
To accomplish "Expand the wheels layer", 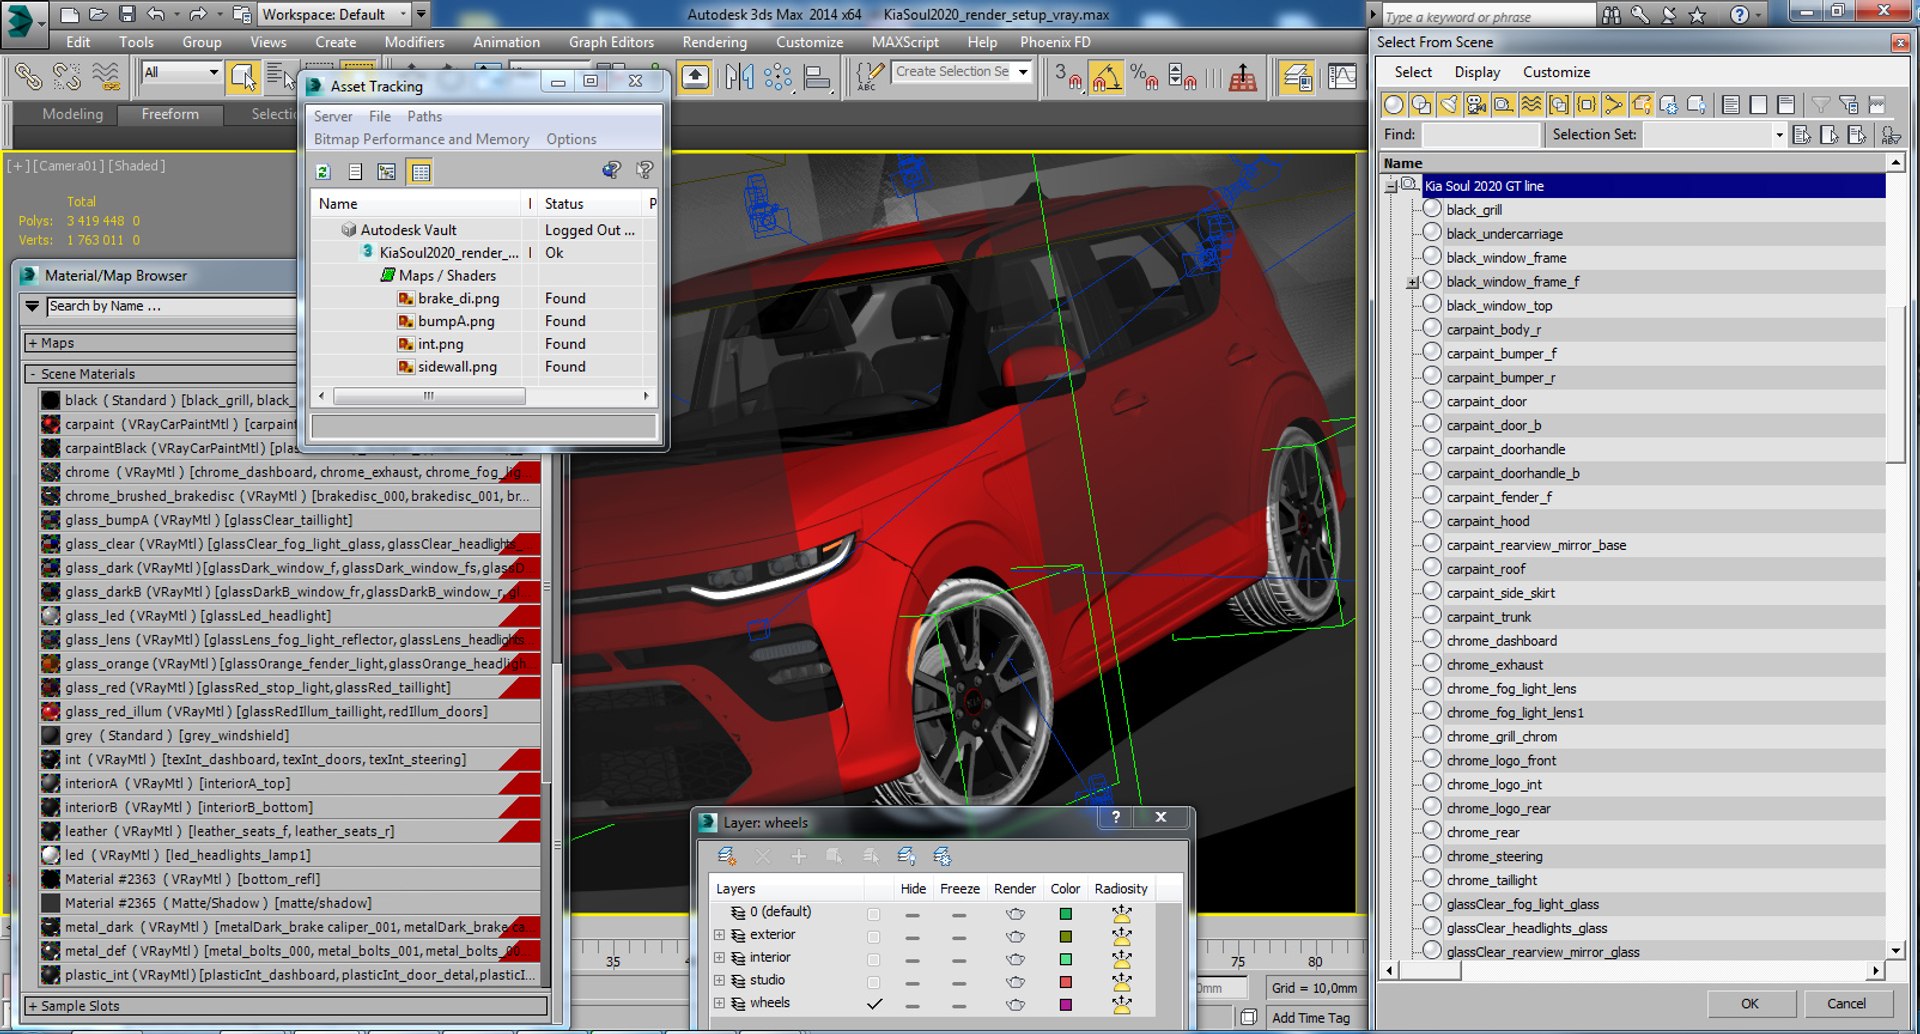I will (719, 1003).
